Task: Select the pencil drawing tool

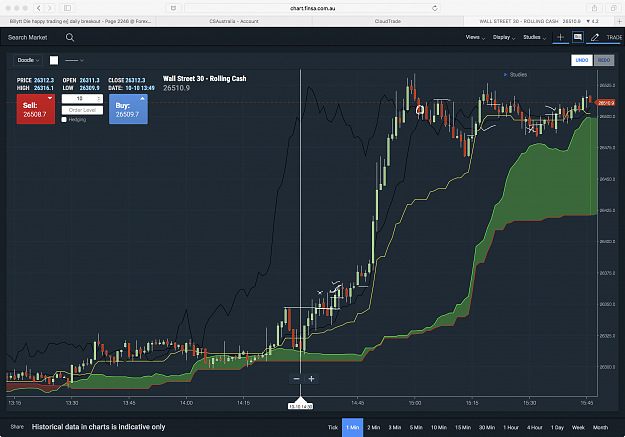Action: pos(595,37)
